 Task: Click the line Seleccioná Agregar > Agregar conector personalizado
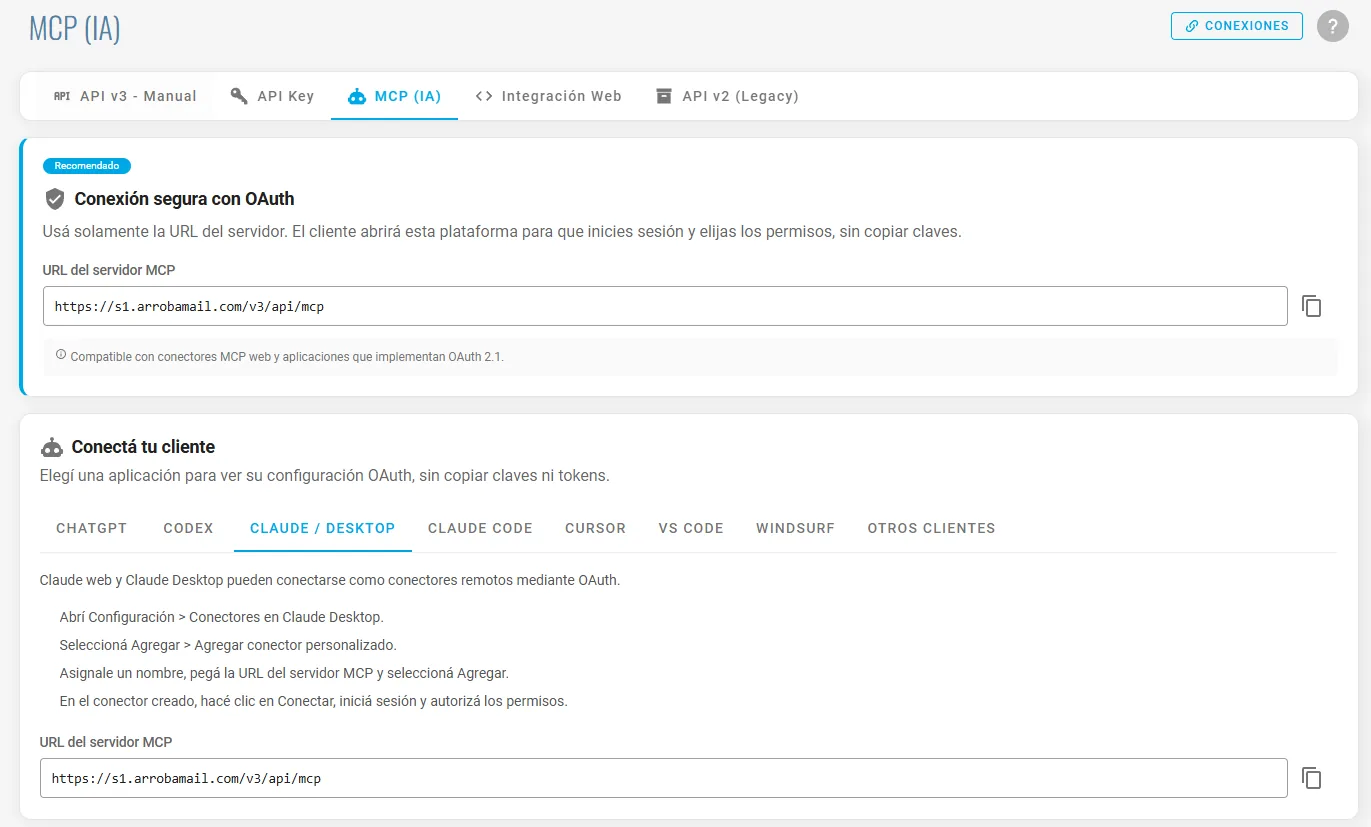[x=228, y=645]
